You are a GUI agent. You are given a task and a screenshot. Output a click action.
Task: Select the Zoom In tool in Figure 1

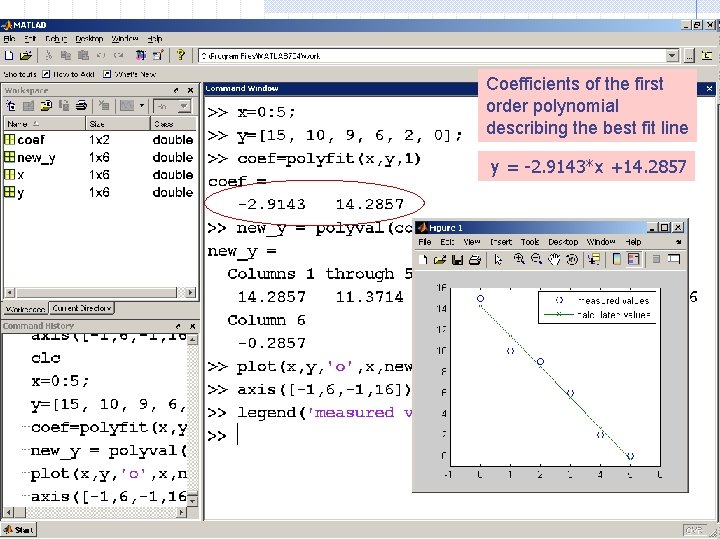pos(519,259)
